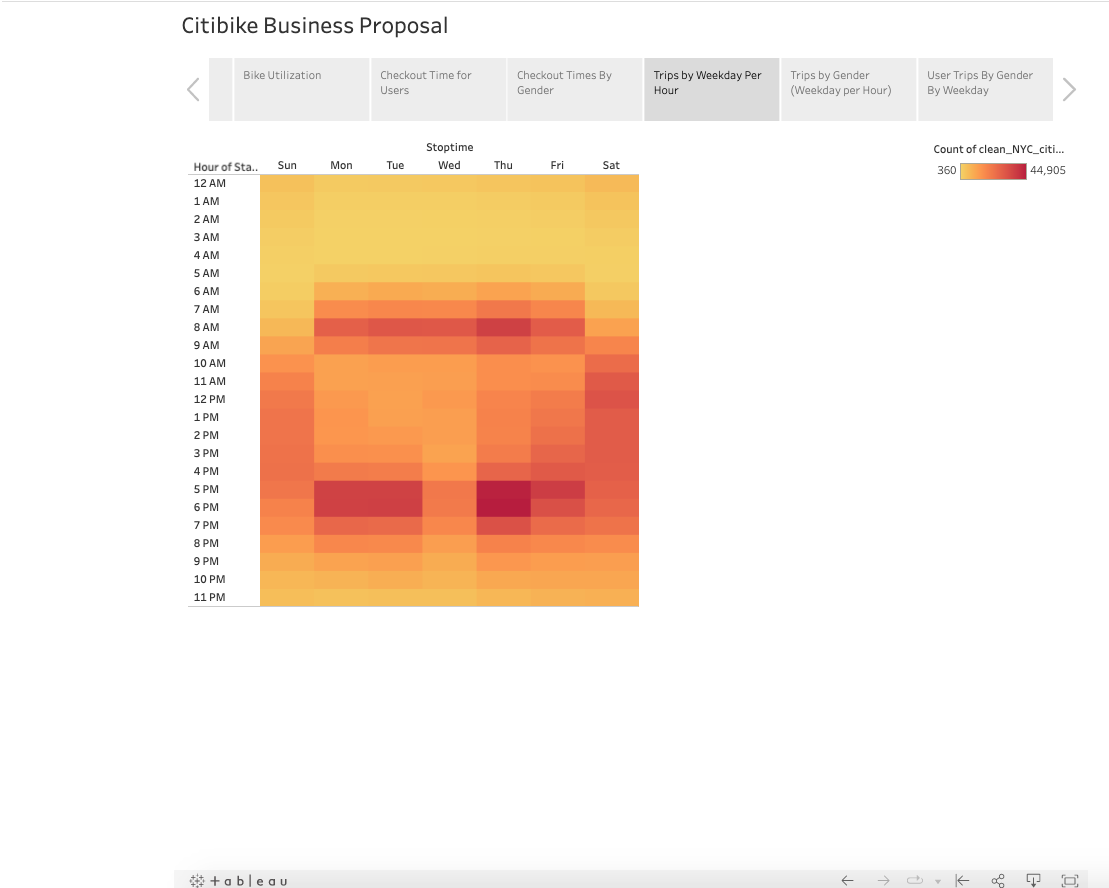Click the Redo arrow in the toolbar
Viewport: 1109px width, 888px height.
coord(884,880)
